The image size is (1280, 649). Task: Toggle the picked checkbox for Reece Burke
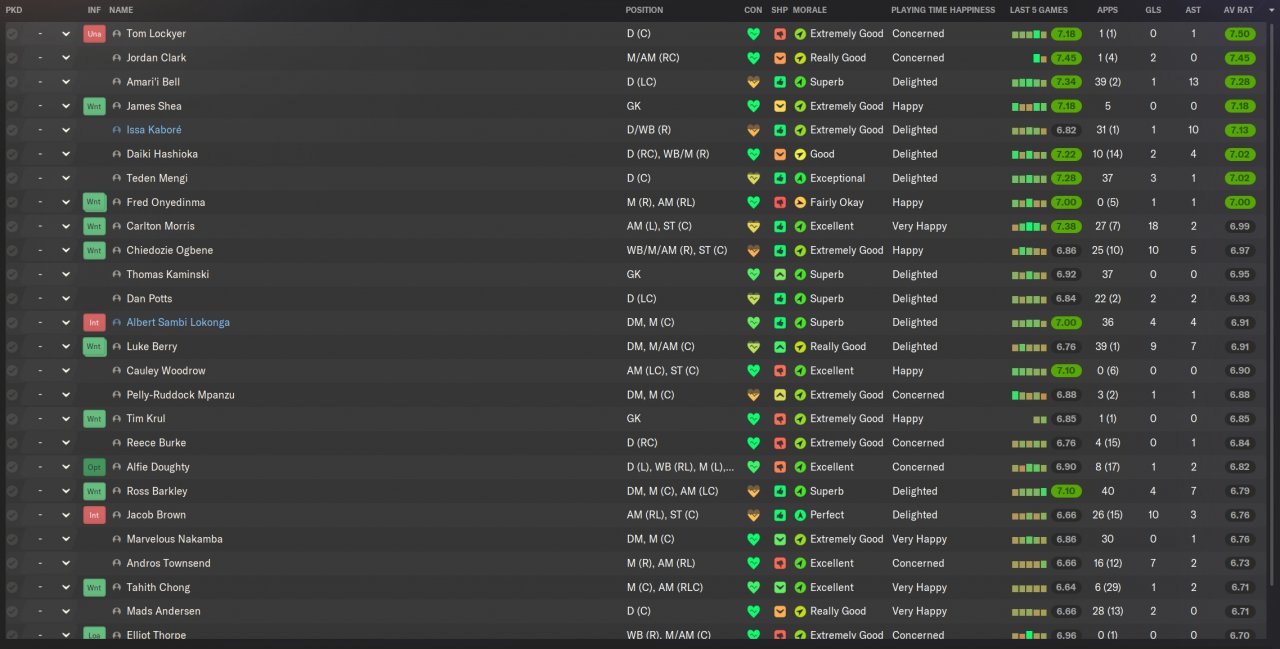12,443
